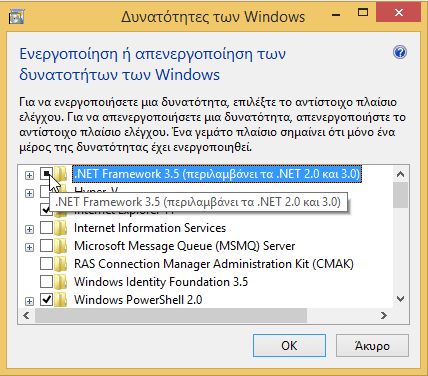This screenshot has width=428, height=376.
Task: Confirm changes with the OK button
Action: (x=289, y=346)
